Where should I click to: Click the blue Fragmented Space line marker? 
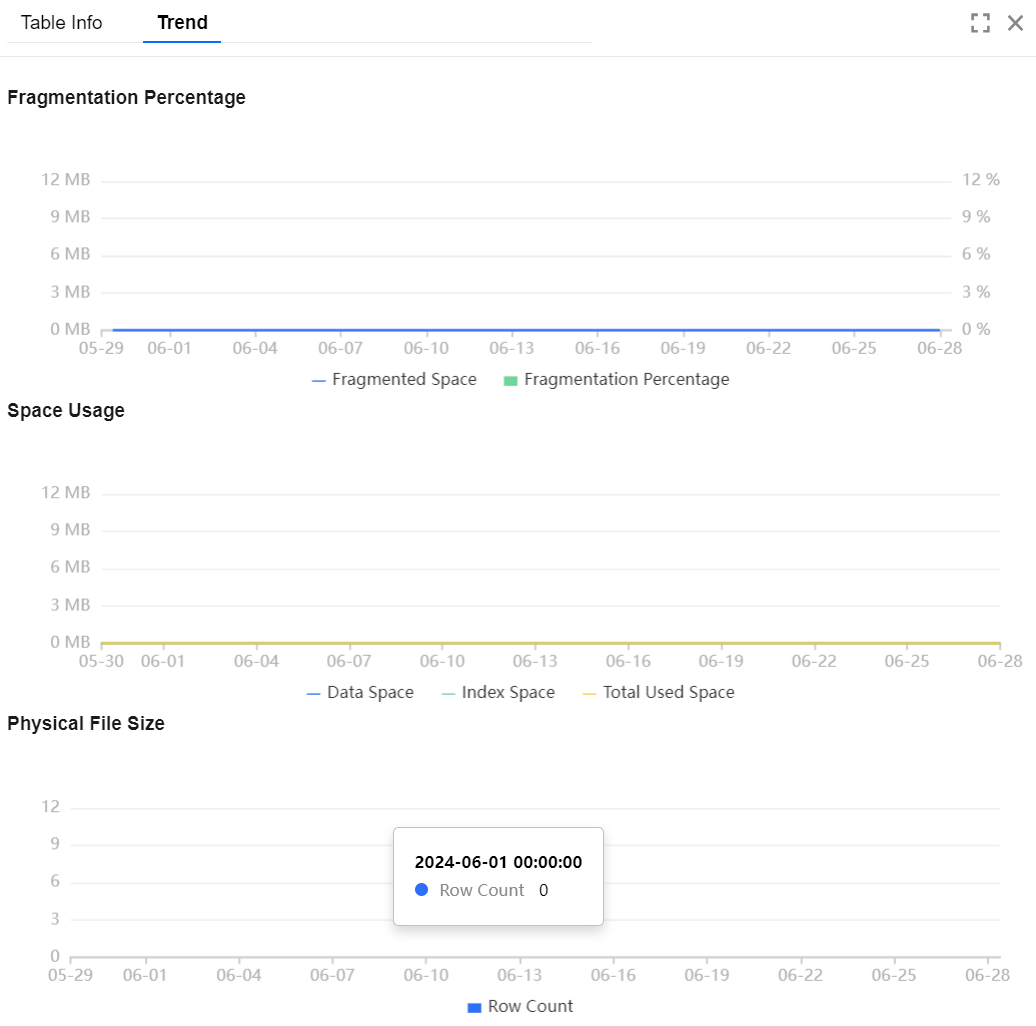tap(319, 381)
